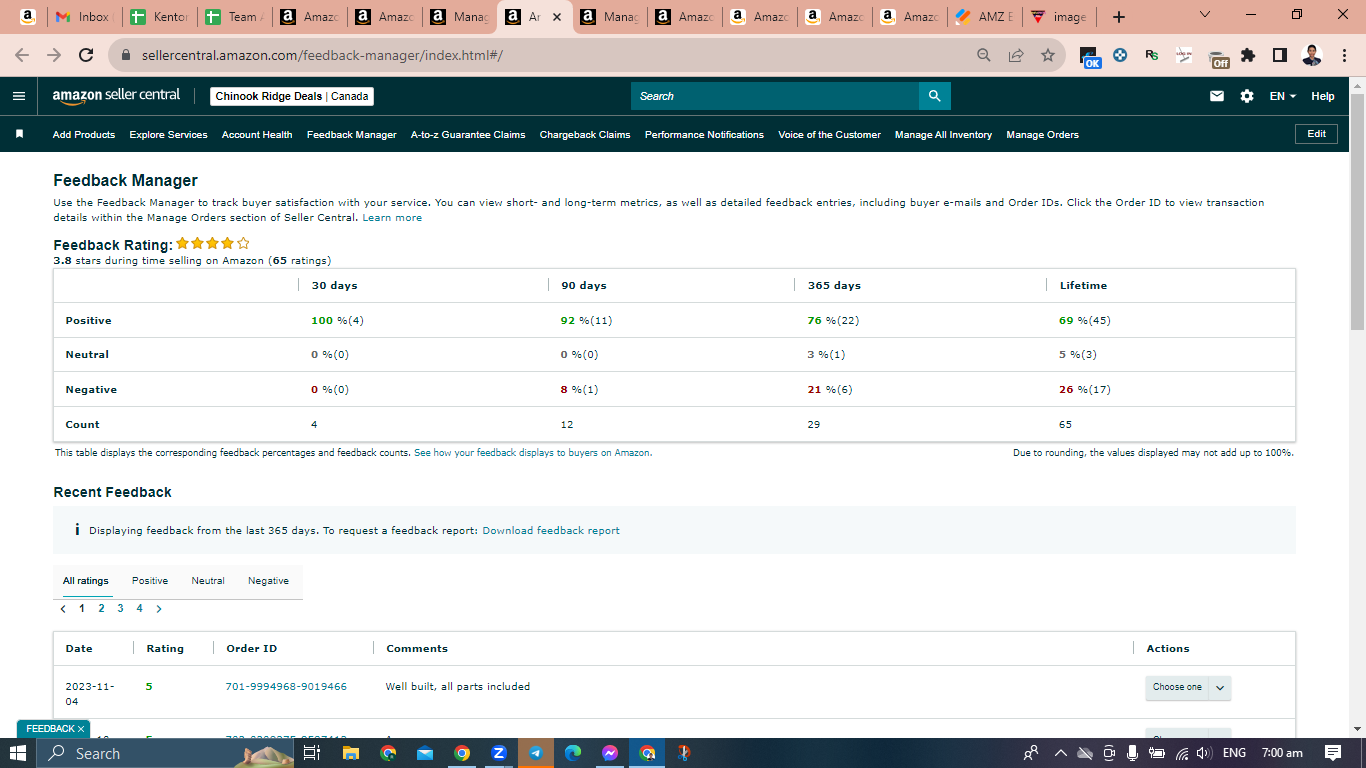Viewport: 1366px width, 768px height.
Task: Open Manage All Inventory
Action: pos(943,134)
